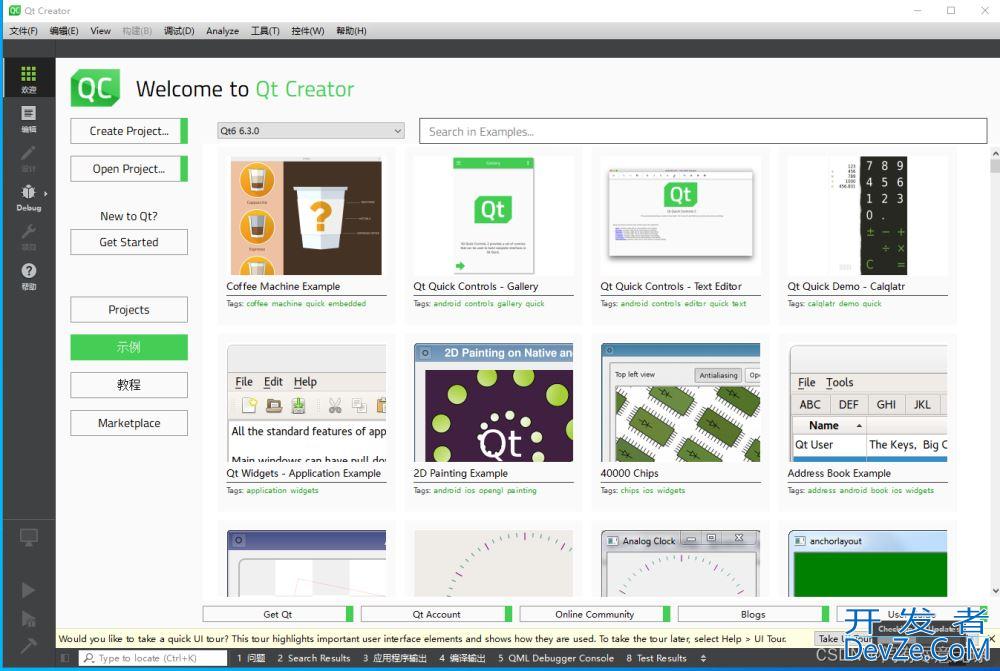Build project with hammer icon
The height and width of the screenshot is (671, 1000).
(29, 645)
